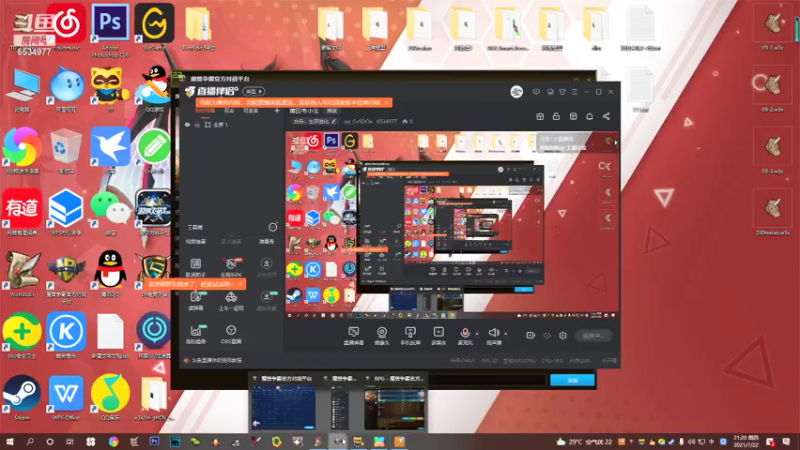Open the OBS直播 tool
Screen dimensions: 800x450
(231, 335)
